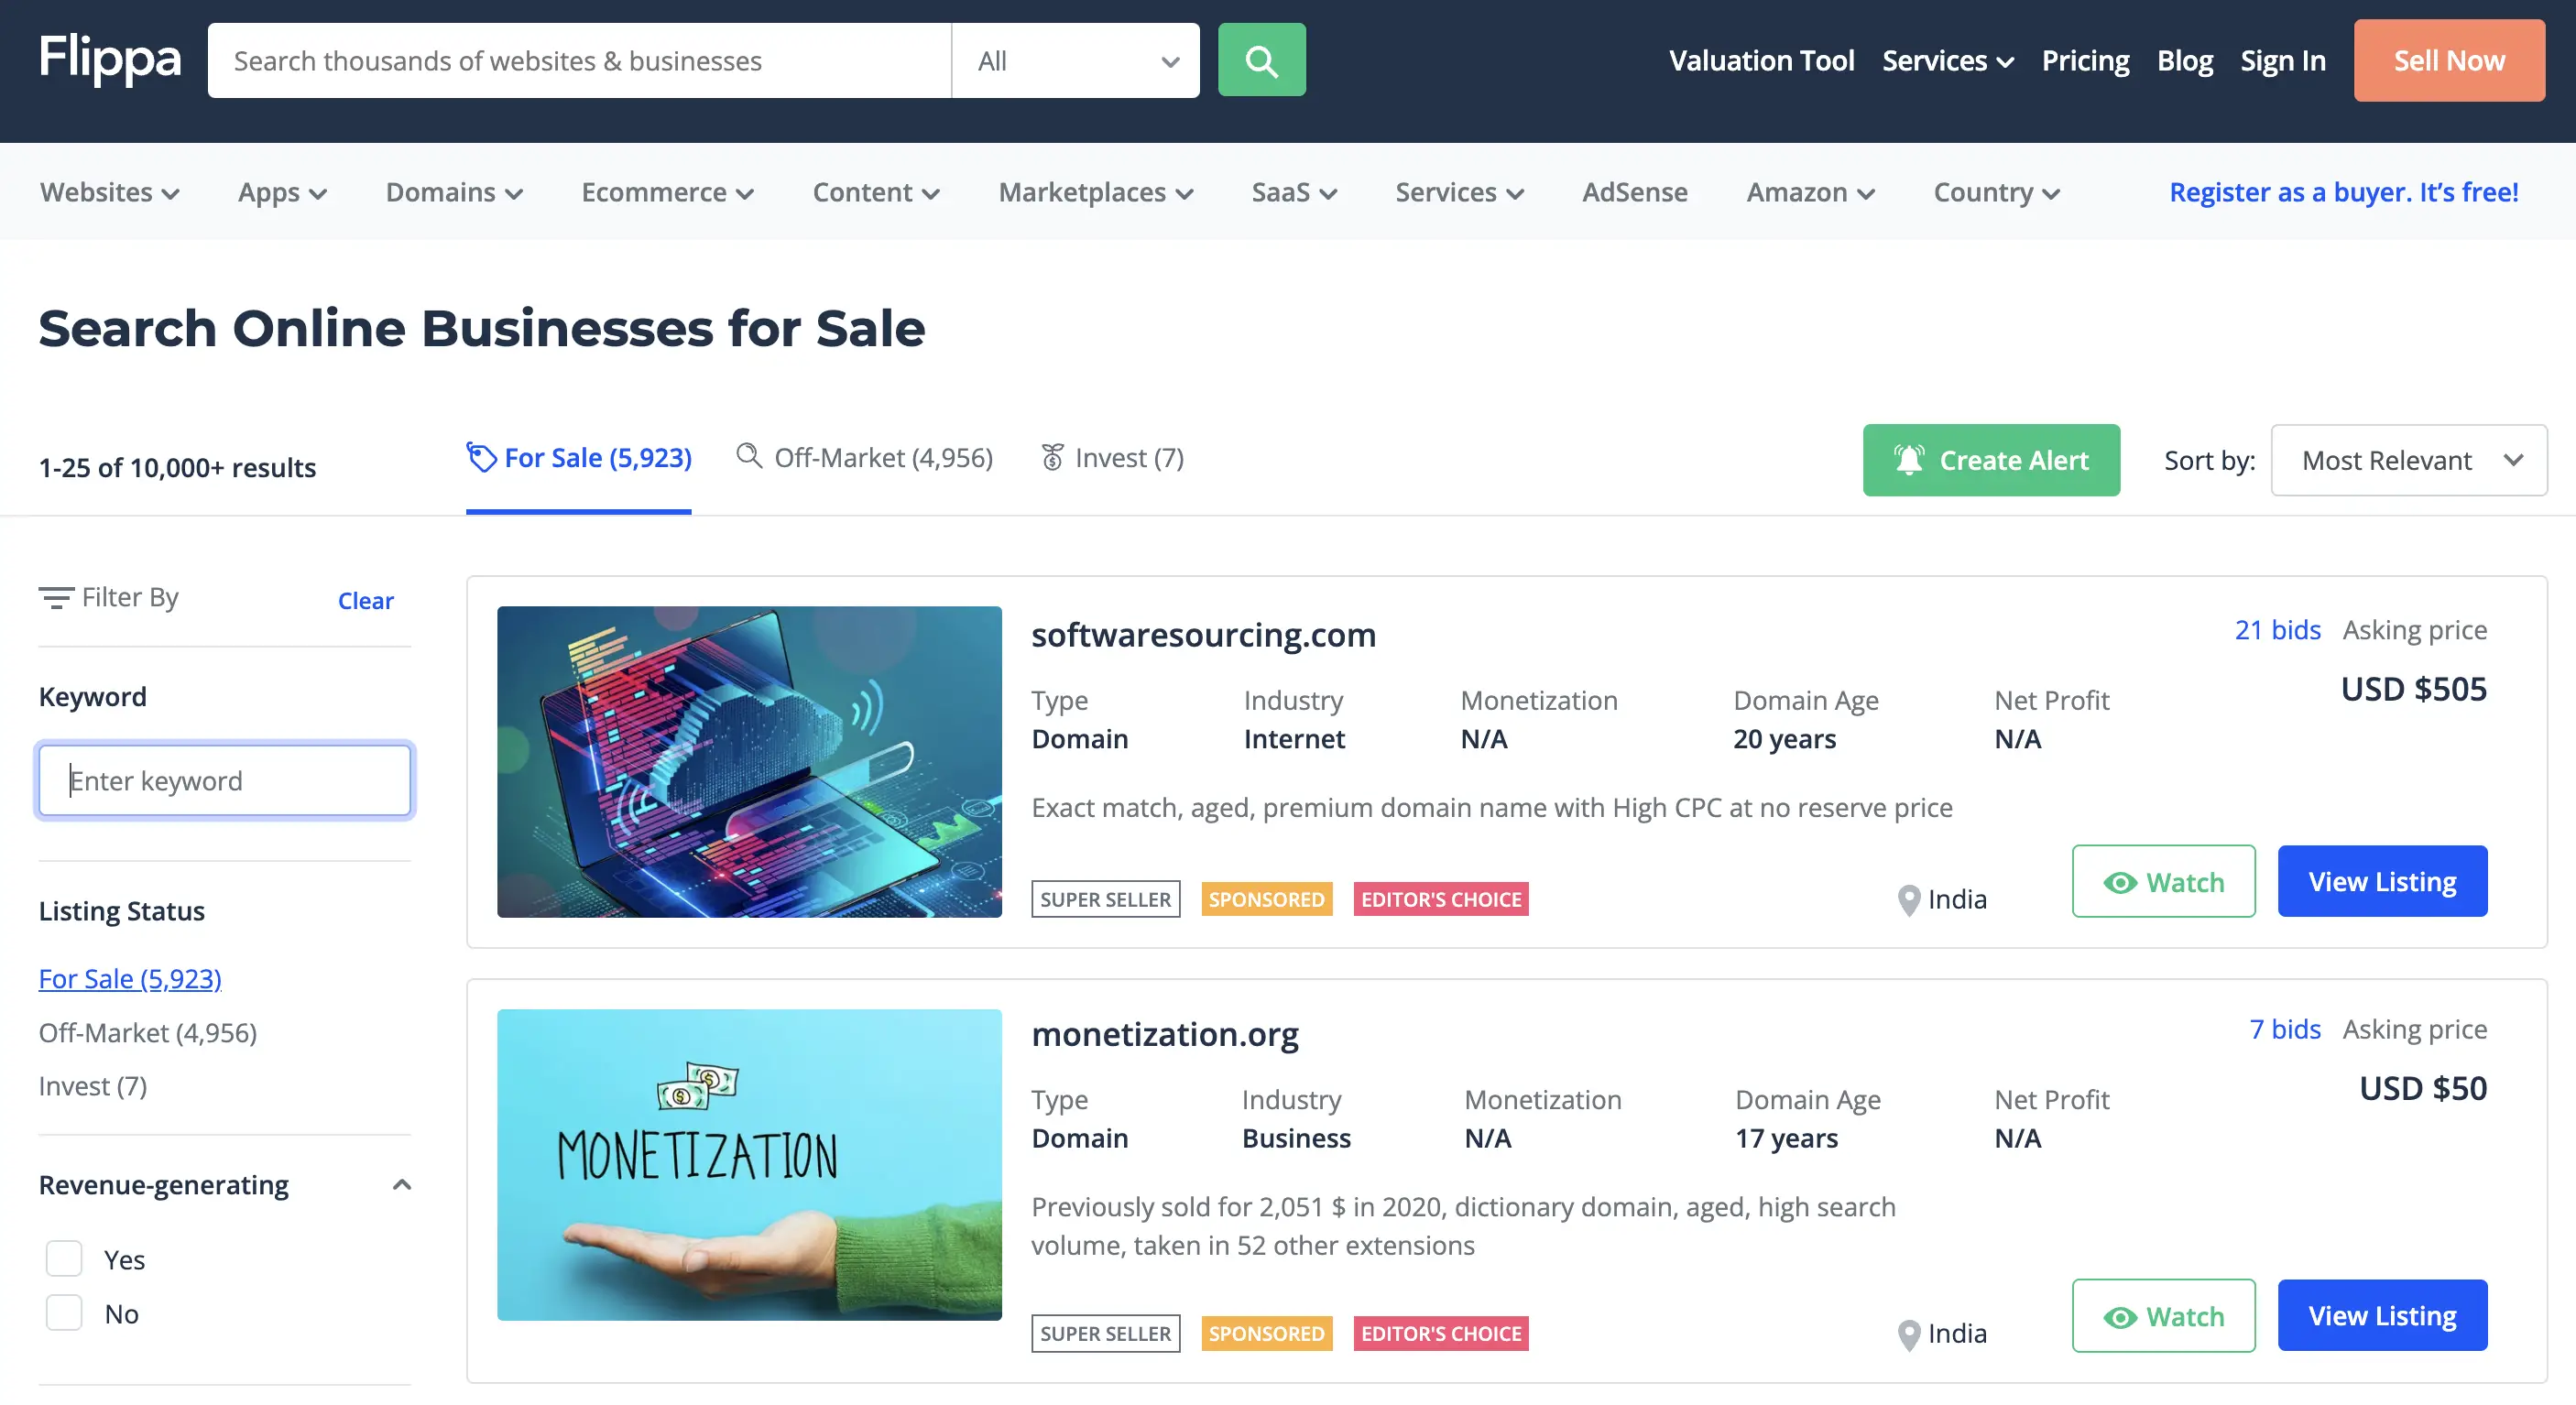2576x1405 pixels.
Task: Click the Create Alert button
Action: [1990, 460]
